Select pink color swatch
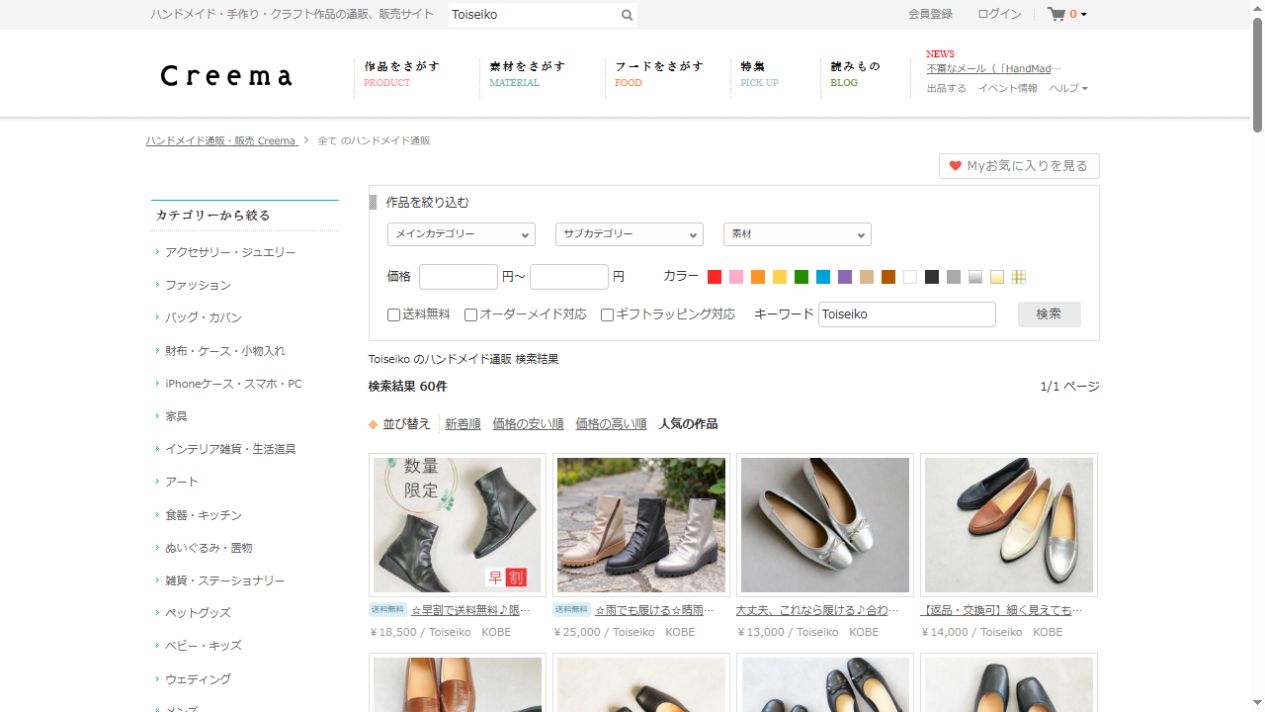1265x712 pixels. tap(736, 277)
